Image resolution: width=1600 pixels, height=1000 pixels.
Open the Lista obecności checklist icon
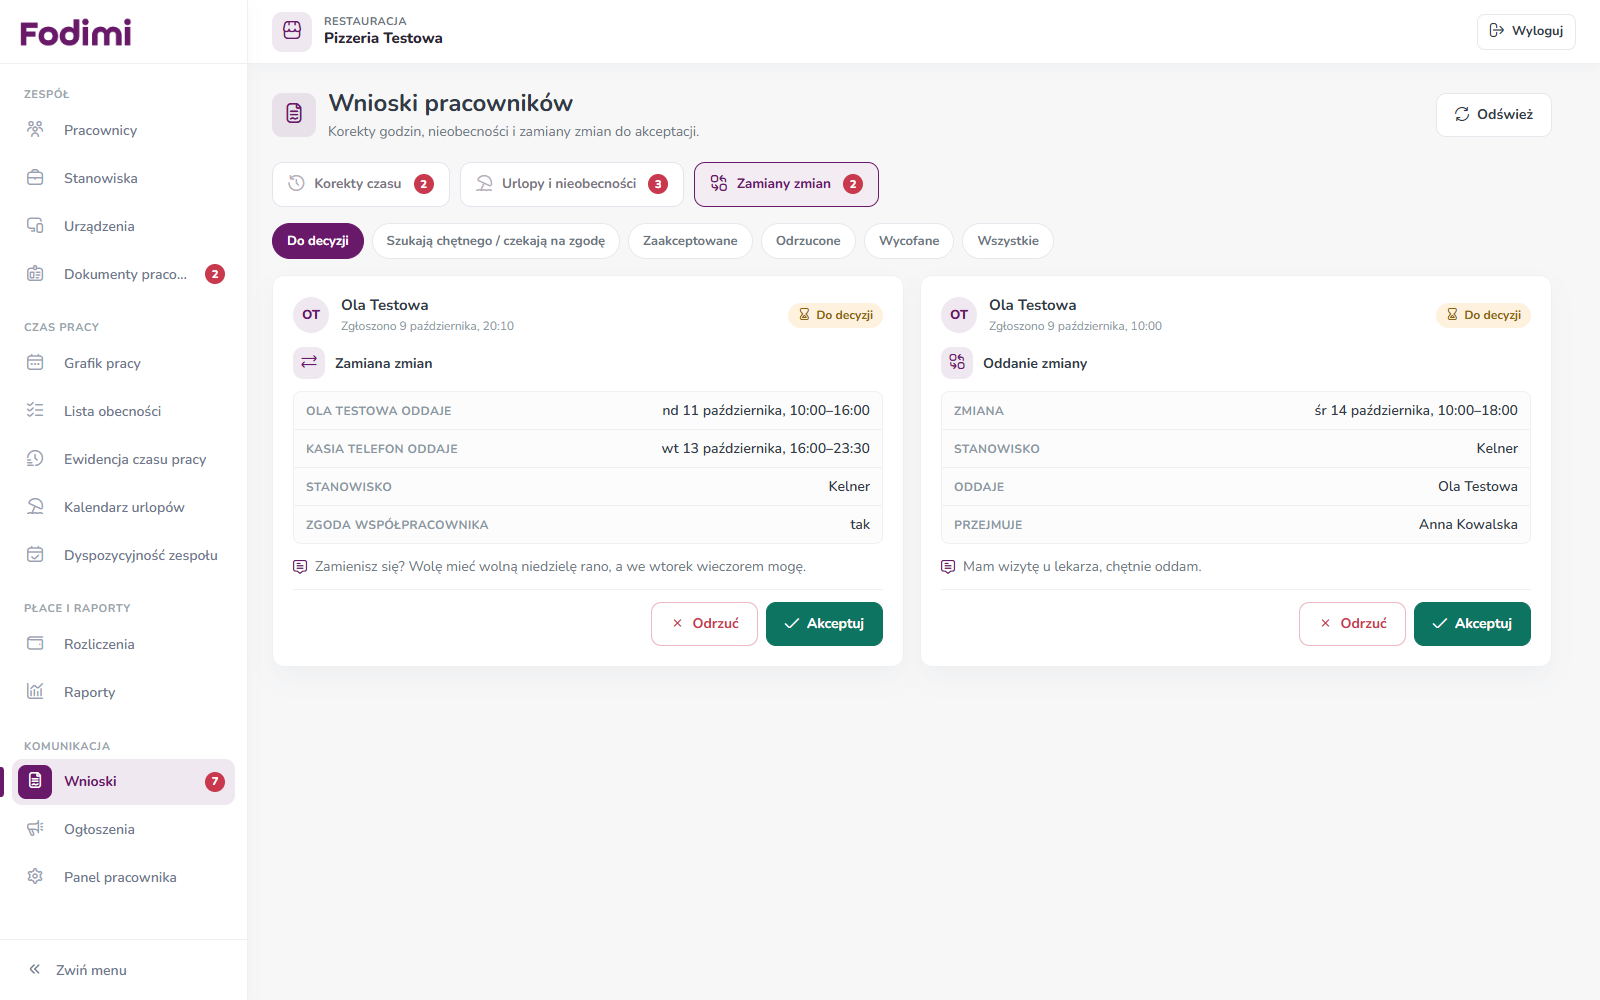[35, 411]
